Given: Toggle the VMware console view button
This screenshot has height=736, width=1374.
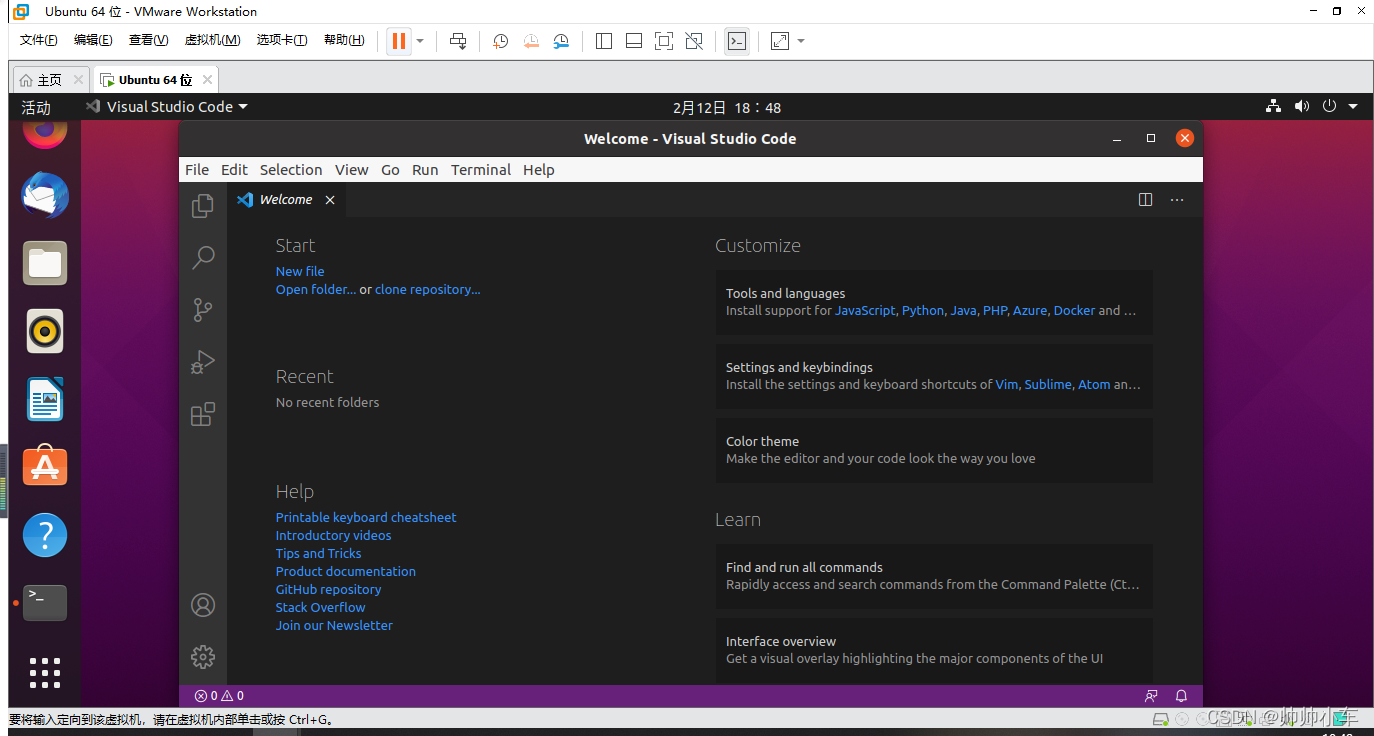Looking at the screenshot, I should 737,41.
